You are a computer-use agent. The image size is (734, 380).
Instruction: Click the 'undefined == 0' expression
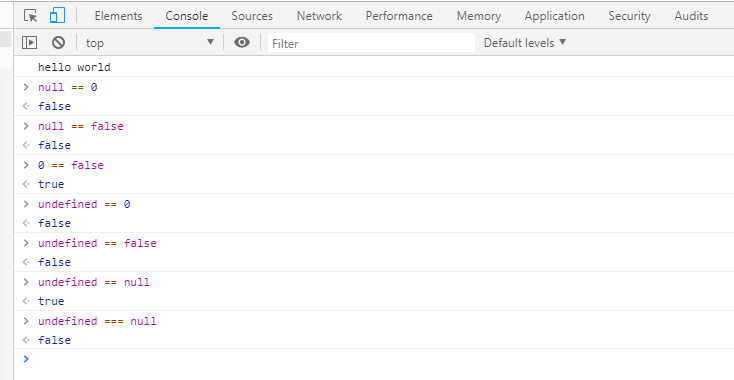pos(84,204)
